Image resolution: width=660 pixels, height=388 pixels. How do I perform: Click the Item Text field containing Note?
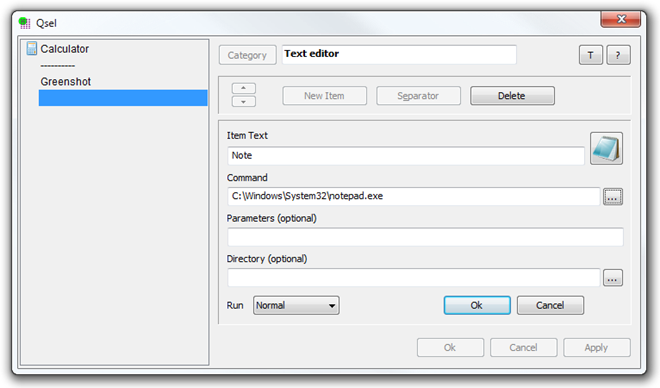406,156
